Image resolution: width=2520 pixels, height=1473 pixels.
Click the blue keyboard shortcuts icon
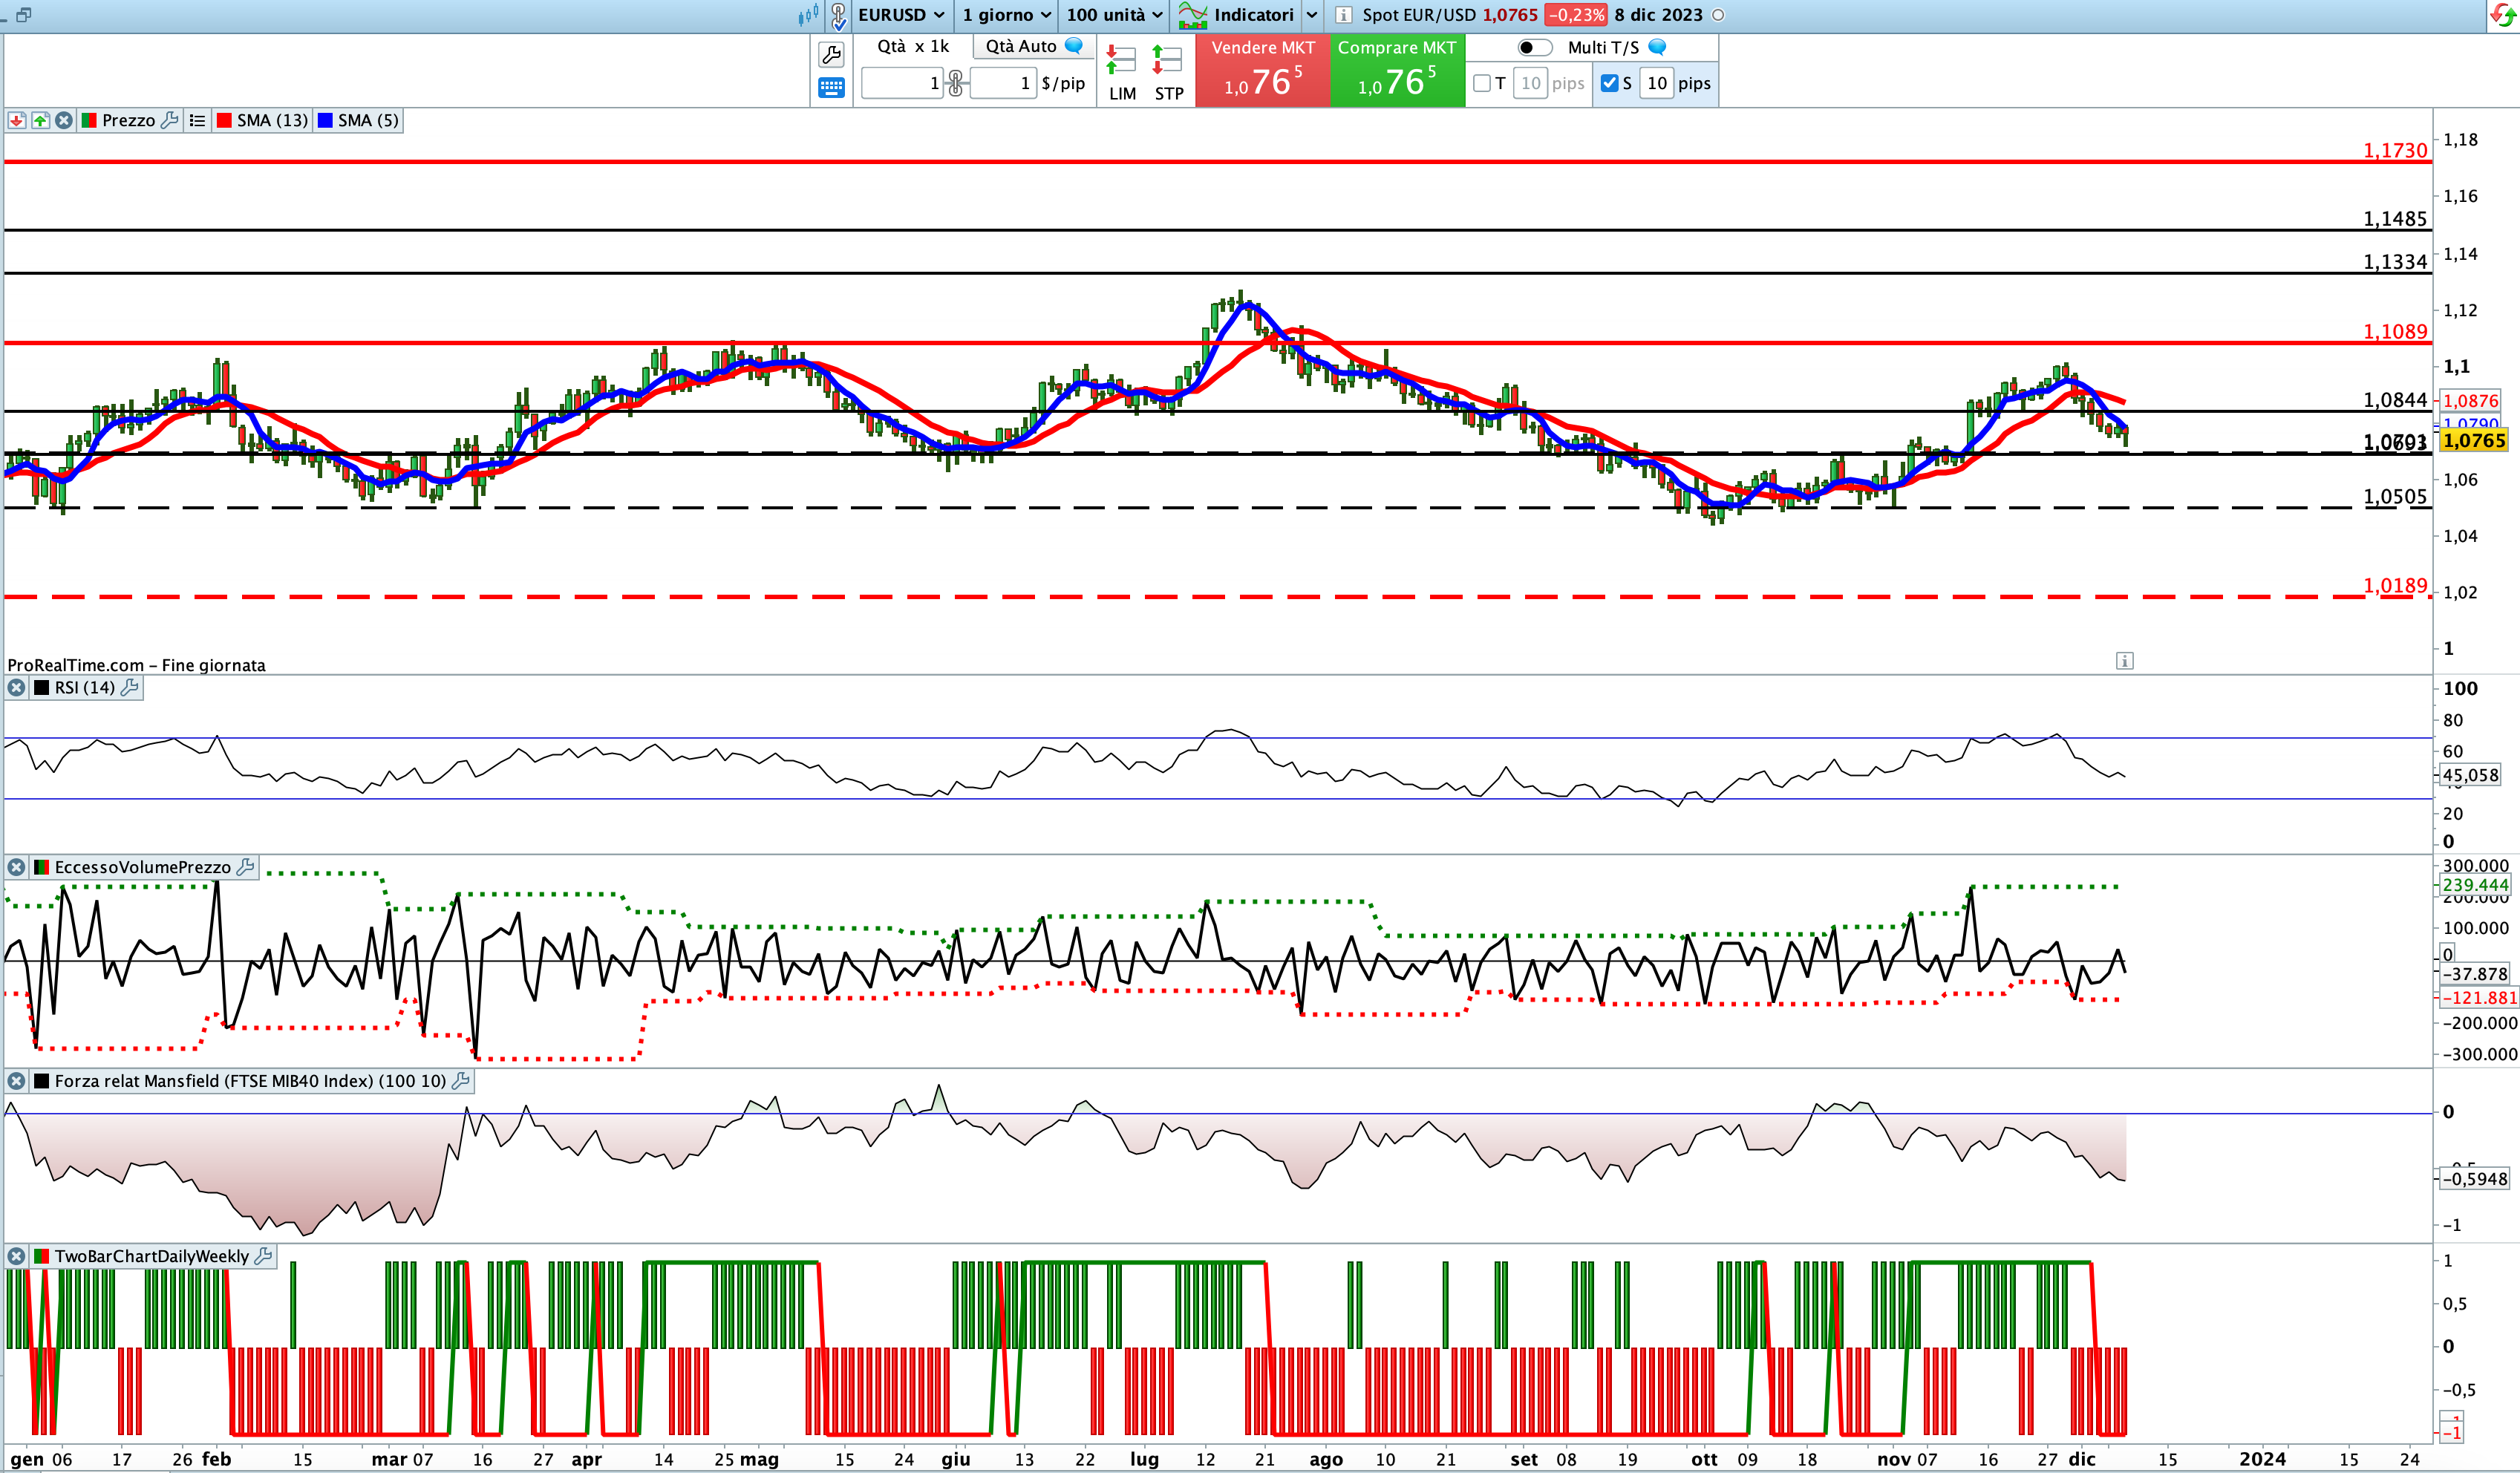[831, 88]
